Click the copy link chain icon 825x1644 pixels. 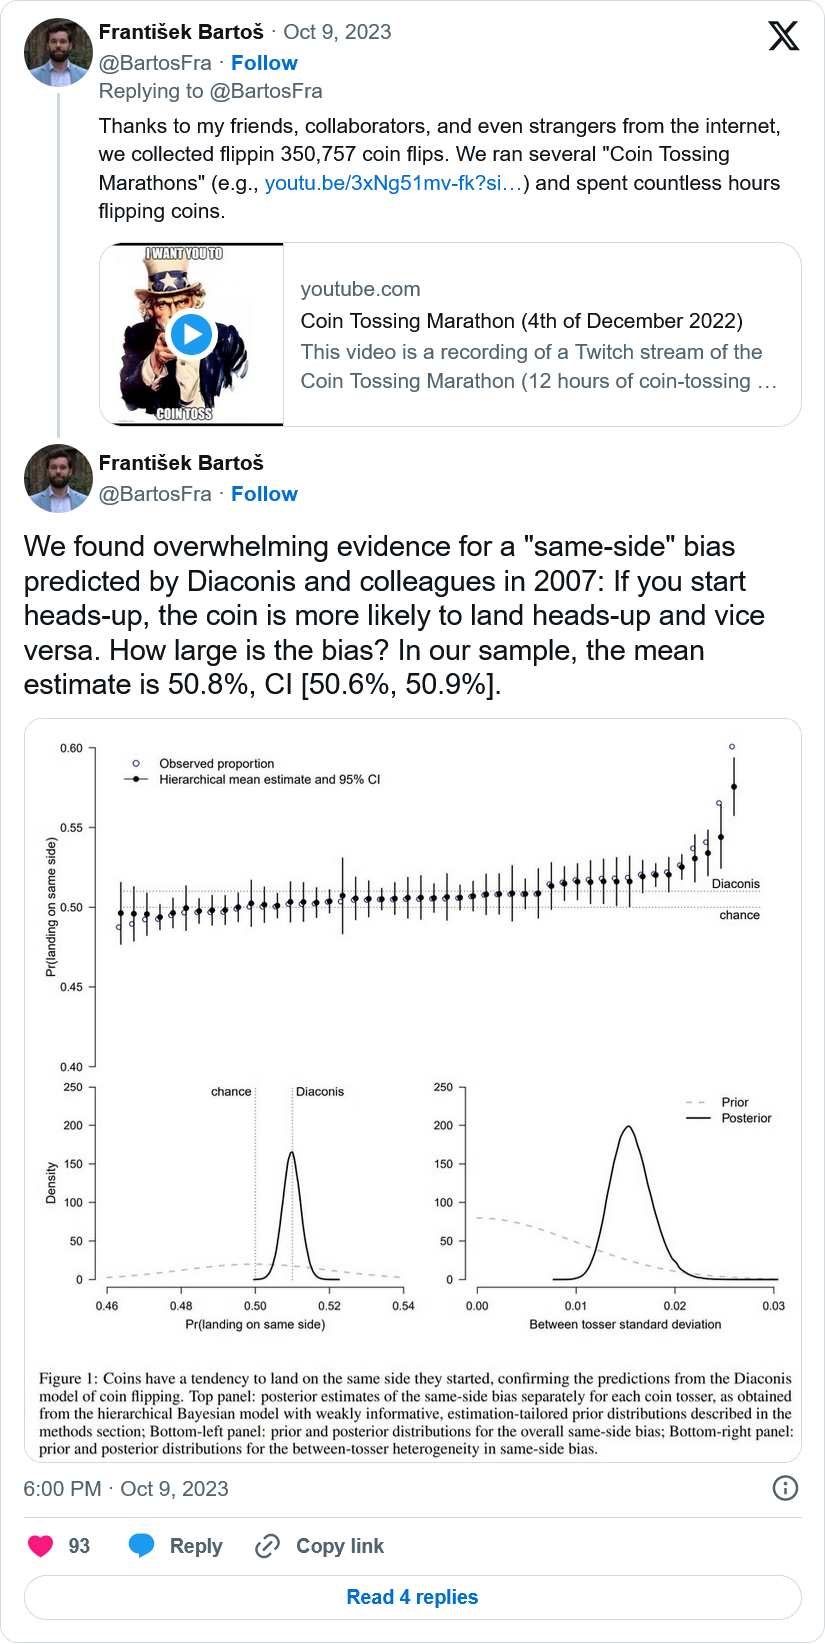click(267, 1546)
